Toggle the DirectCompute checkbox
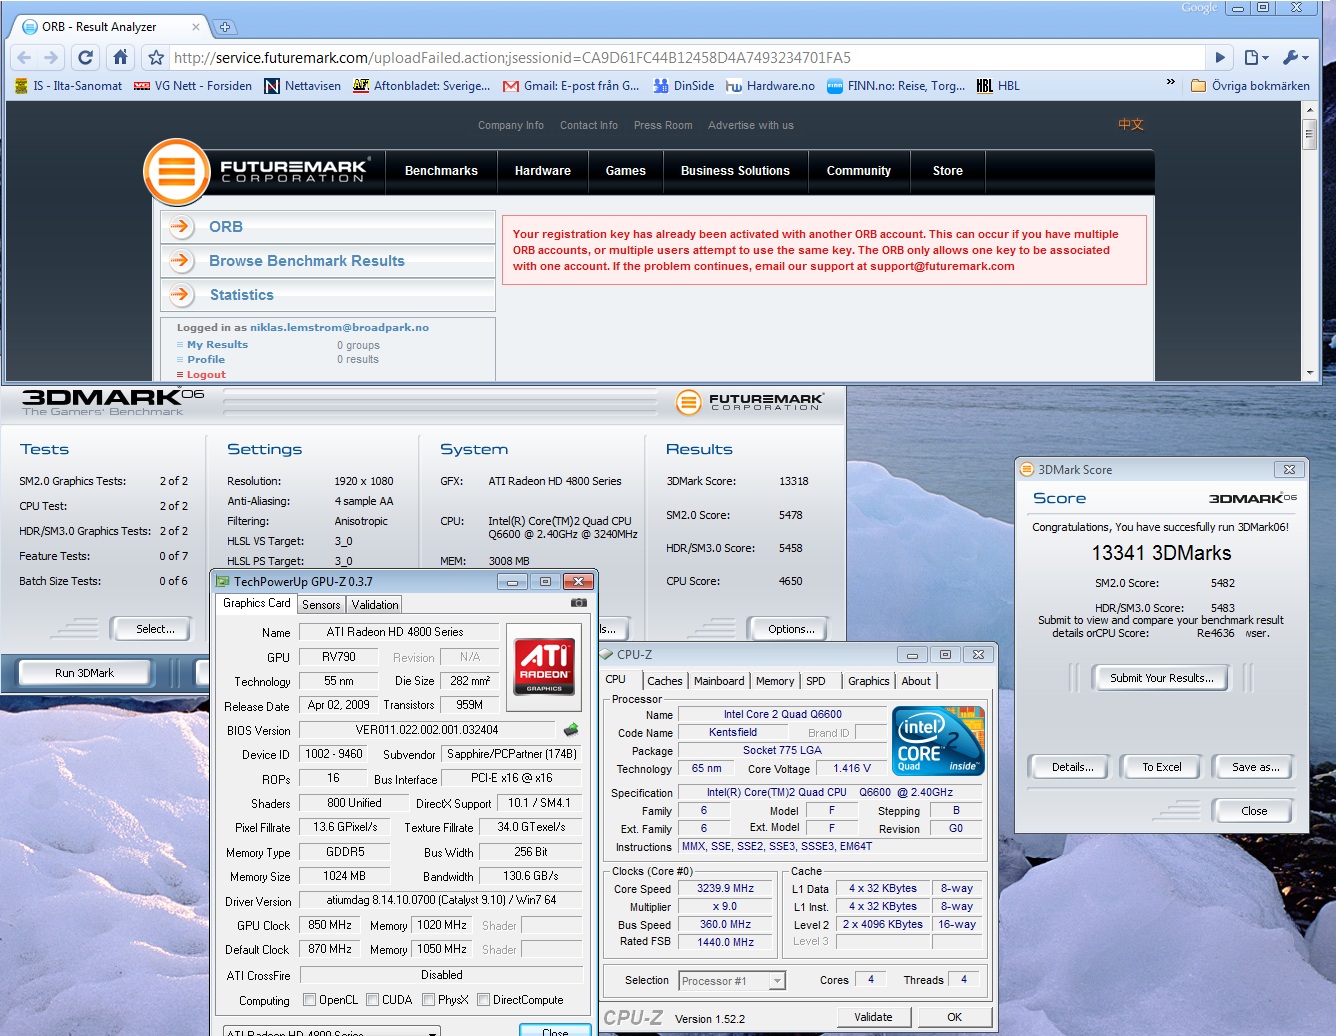 pyautogui.click(x=484, y=1000)
